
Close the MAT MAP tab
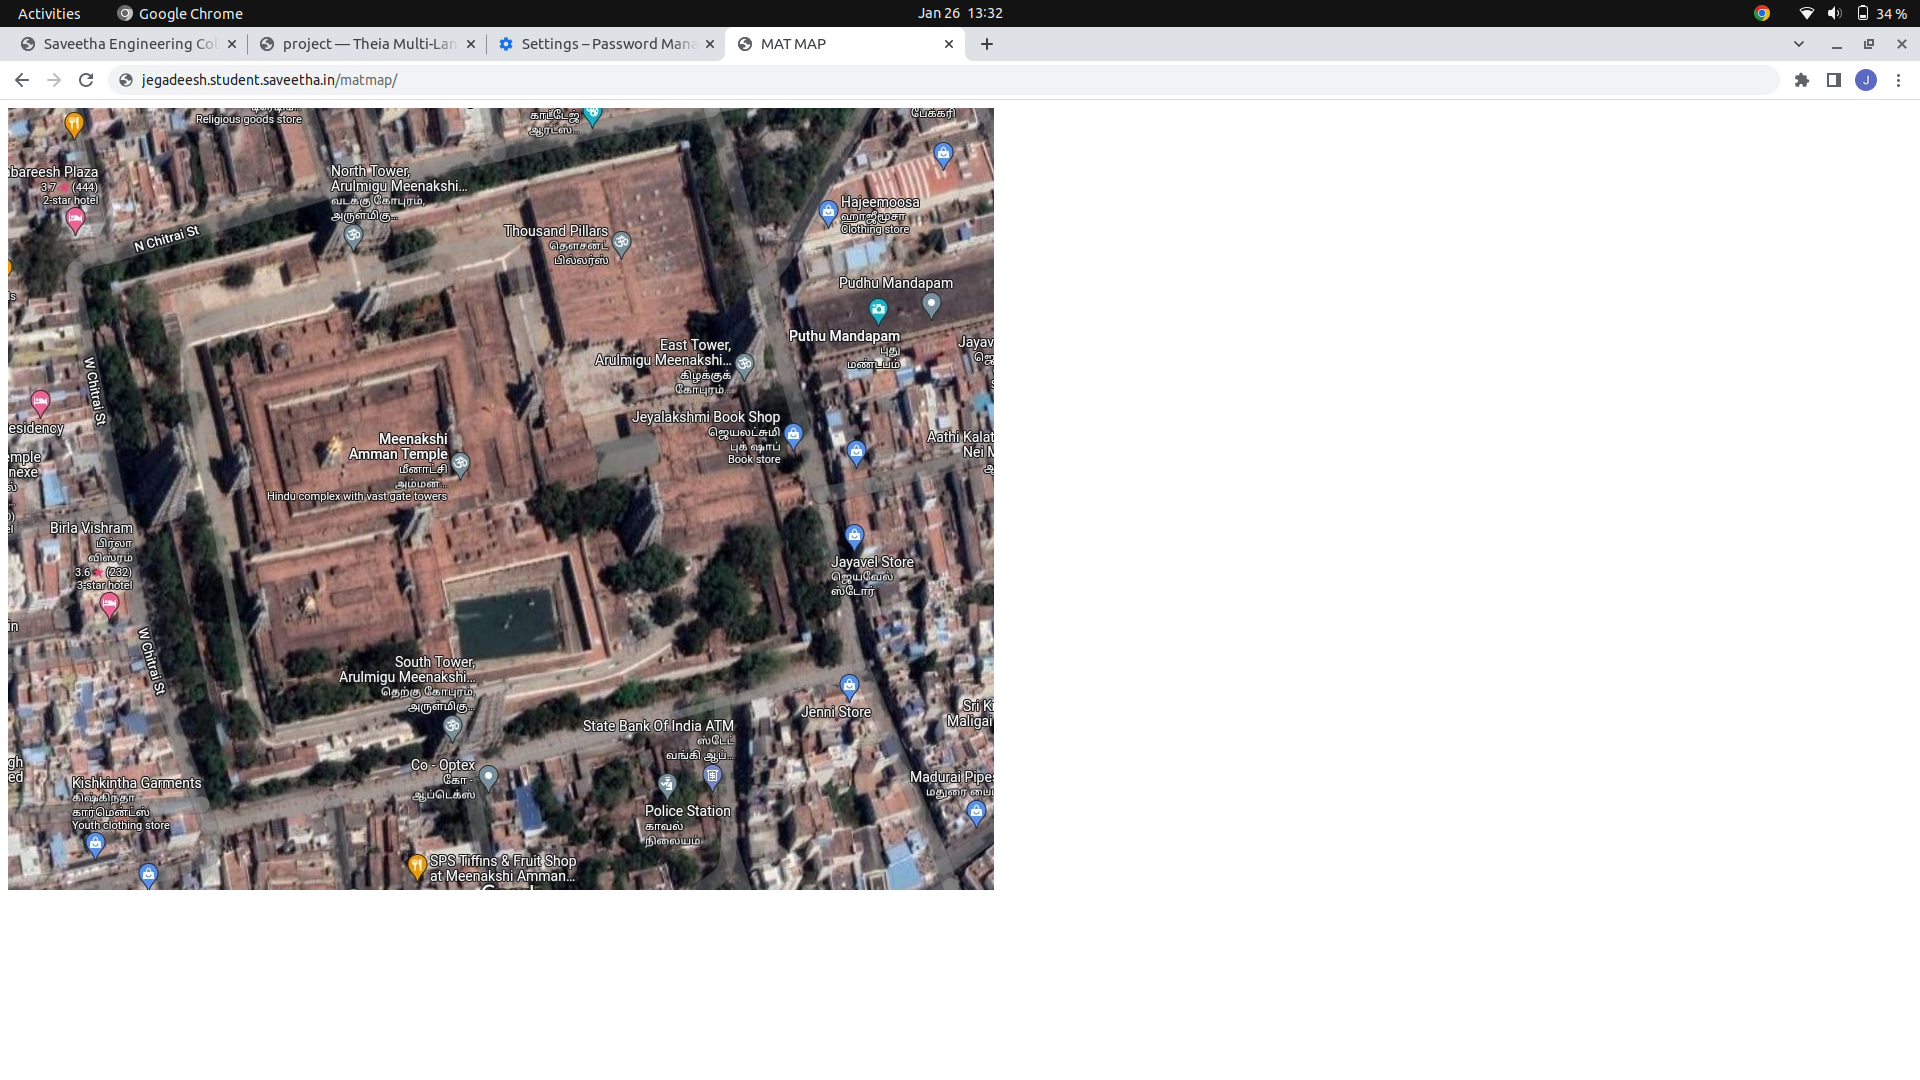coord(948,44)
